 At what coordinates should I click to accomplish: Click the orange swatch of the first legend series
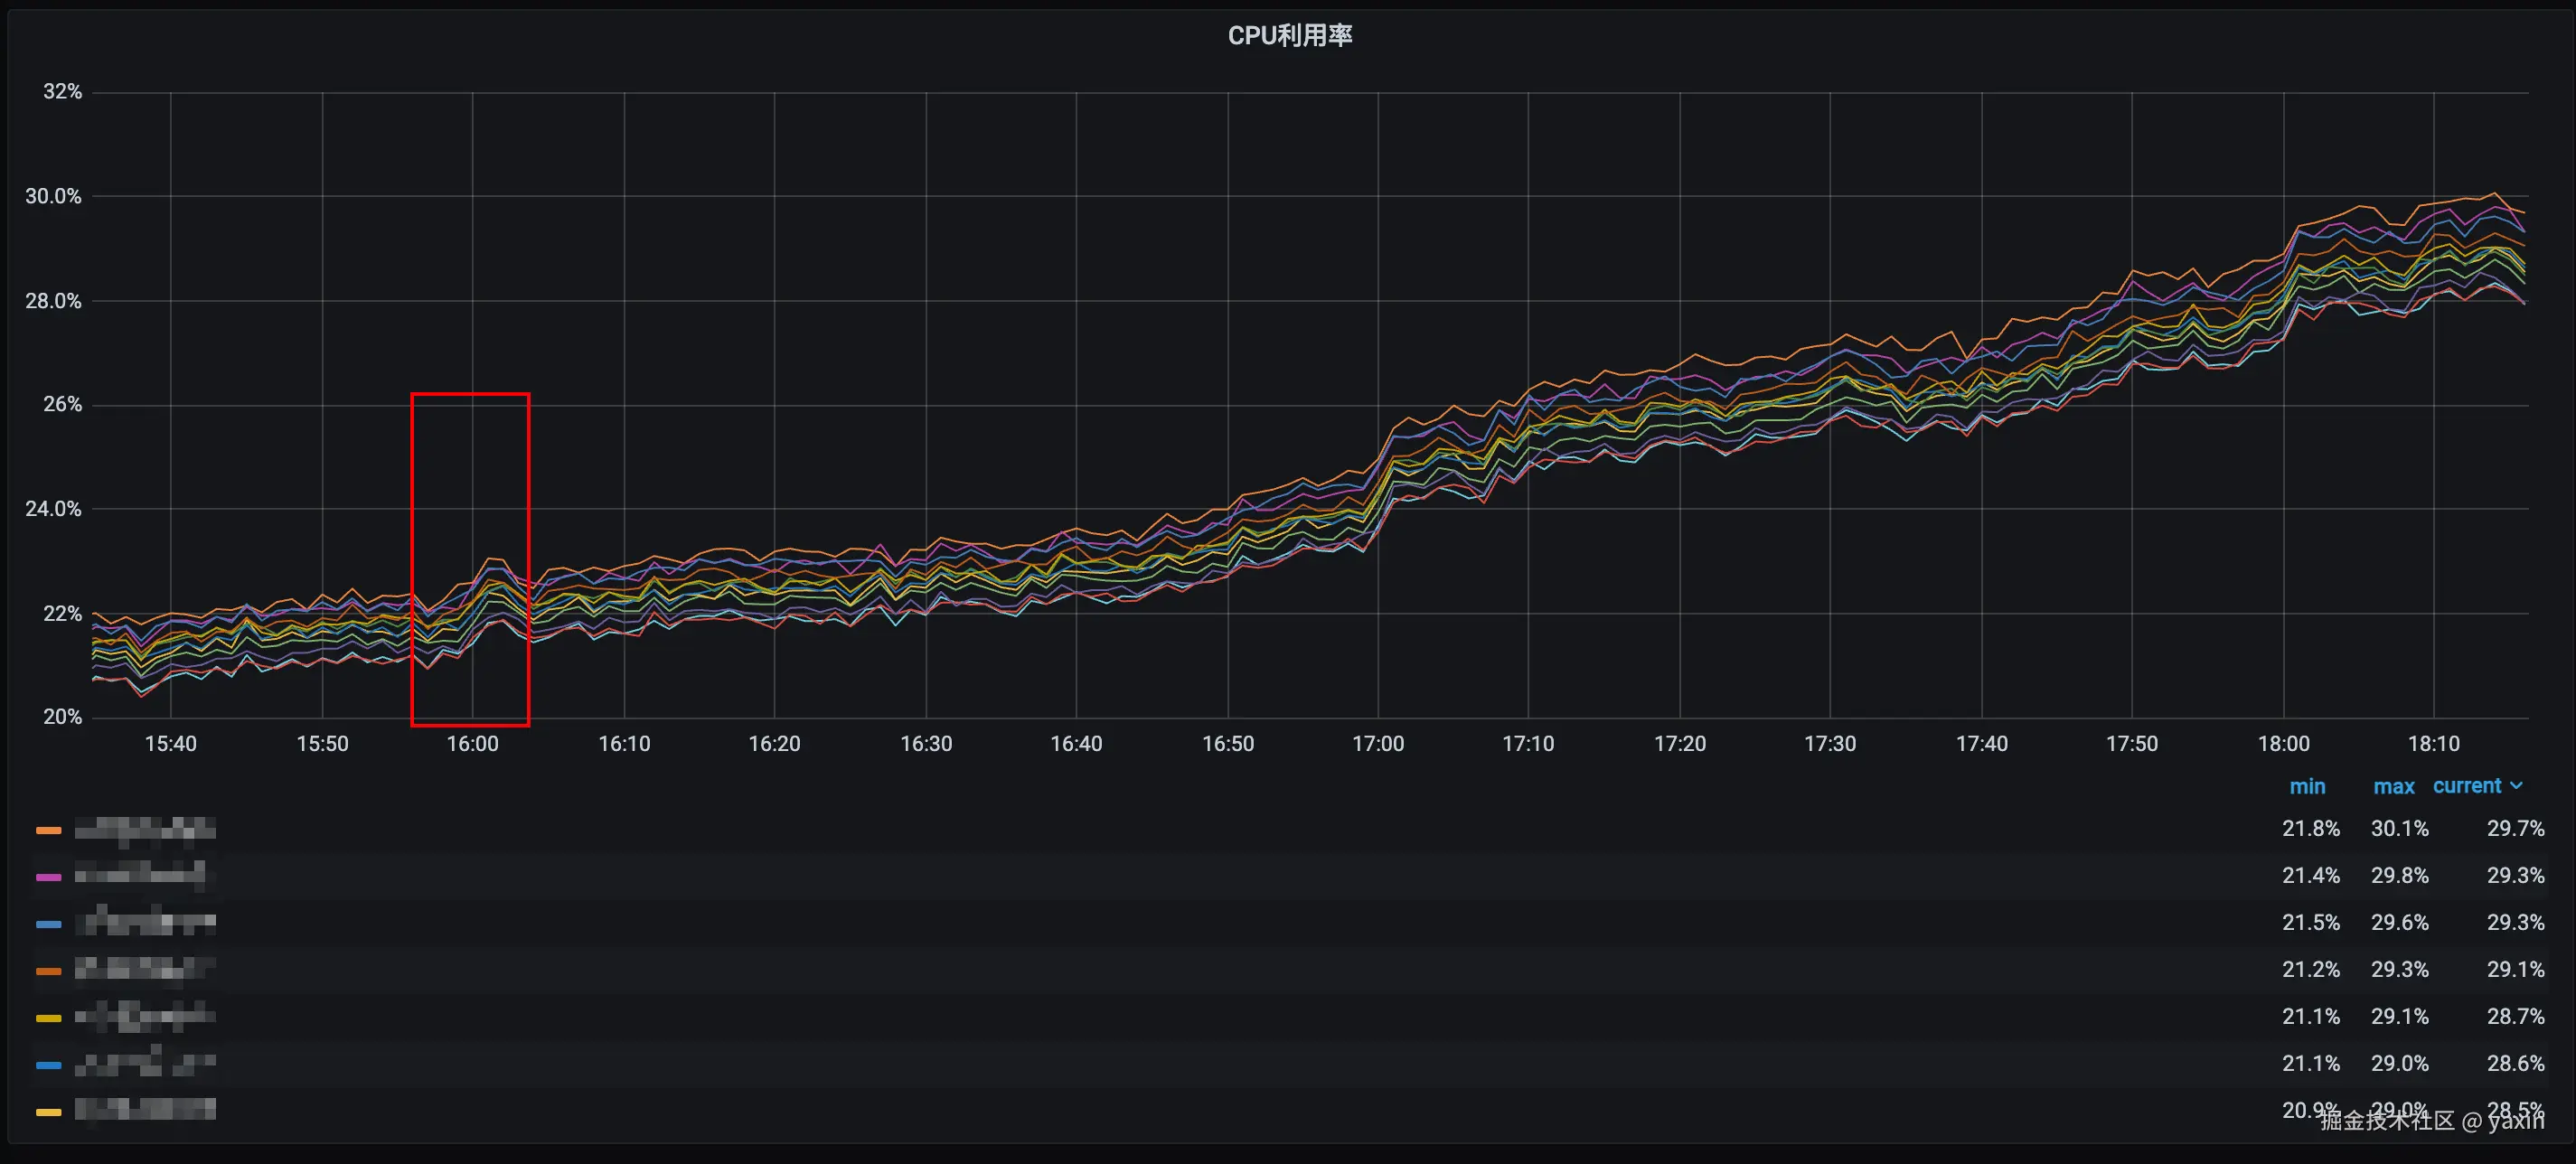click(x=48, y=830)
